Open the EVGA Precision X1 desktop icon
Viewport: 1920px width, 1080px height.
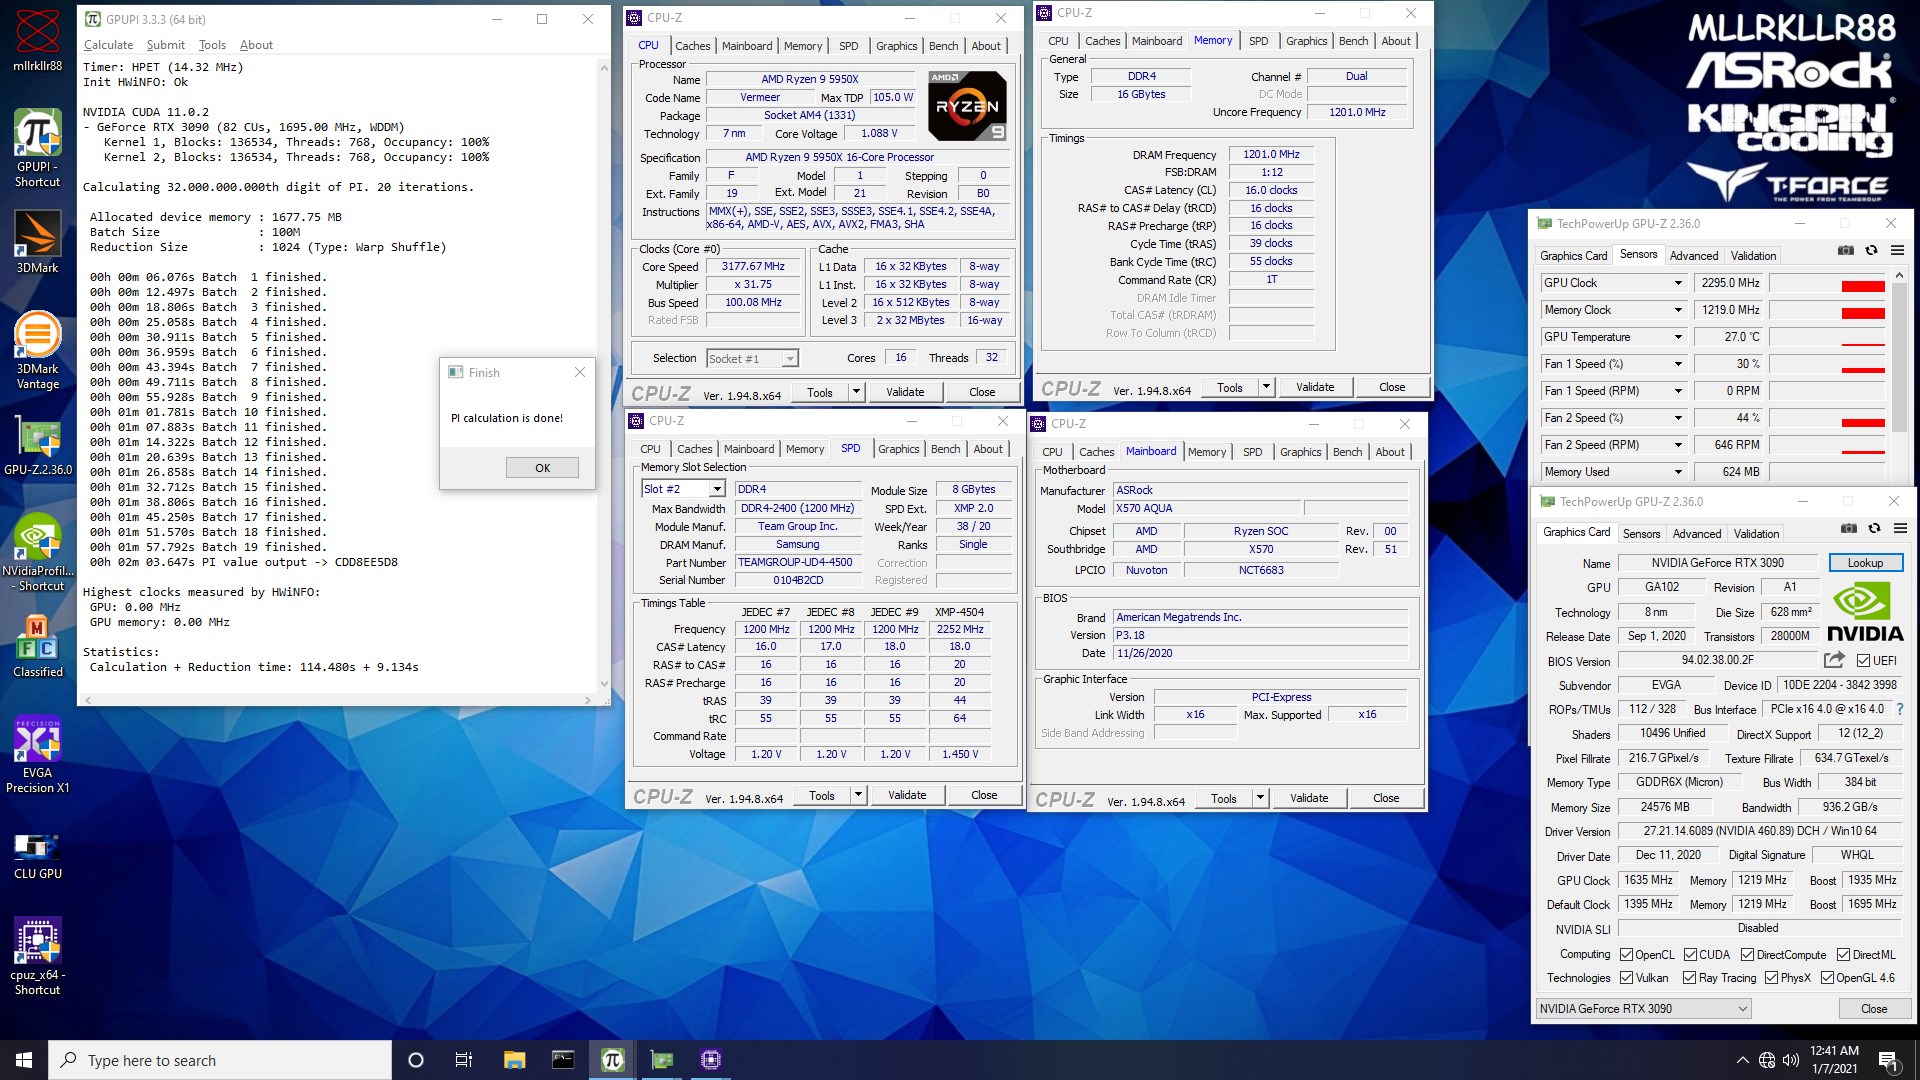click(37, 755)
